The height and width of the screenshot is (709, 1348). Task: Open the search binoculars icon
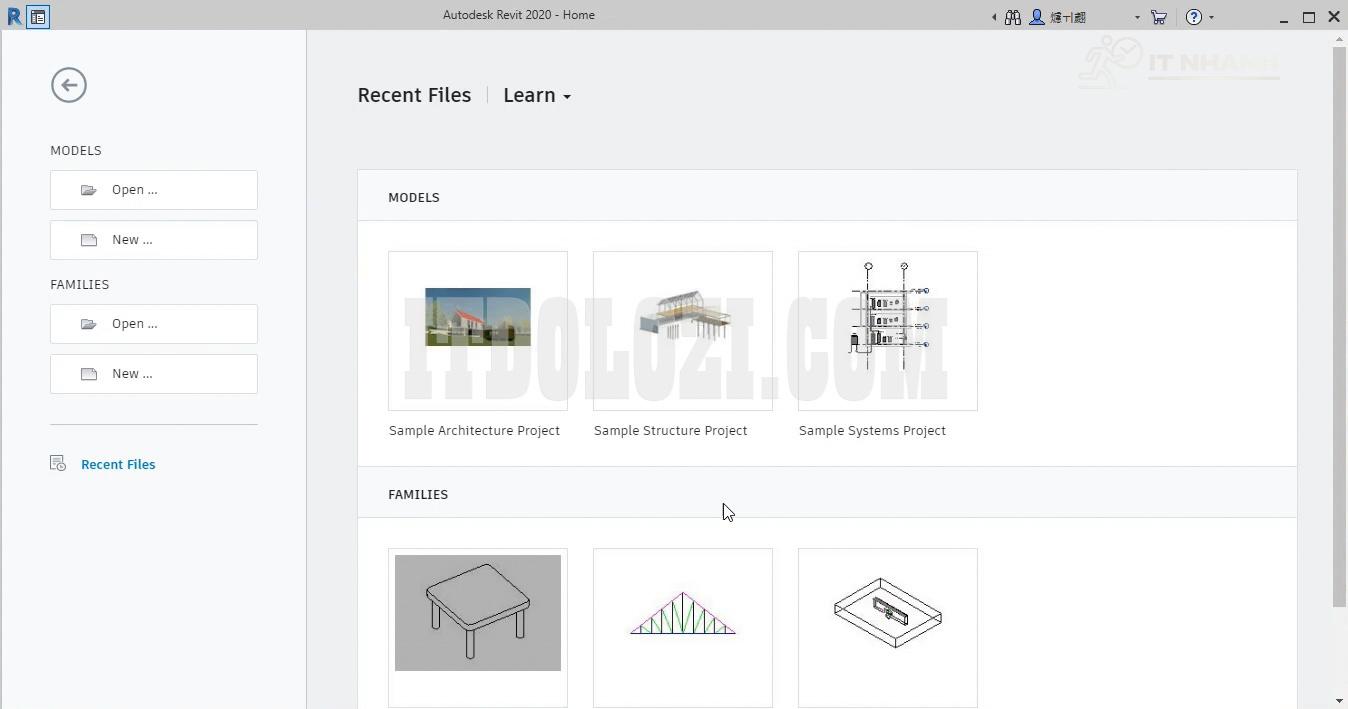point(1013,17)
